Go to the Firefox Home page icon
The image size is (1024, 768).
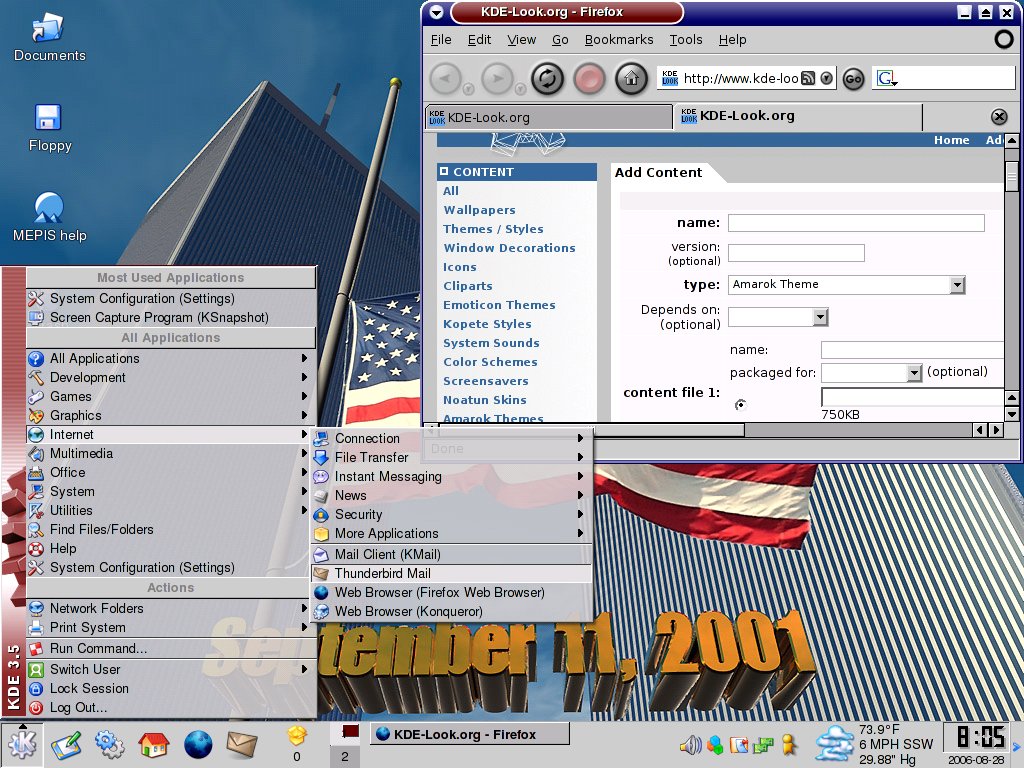(x=631, y=79)
